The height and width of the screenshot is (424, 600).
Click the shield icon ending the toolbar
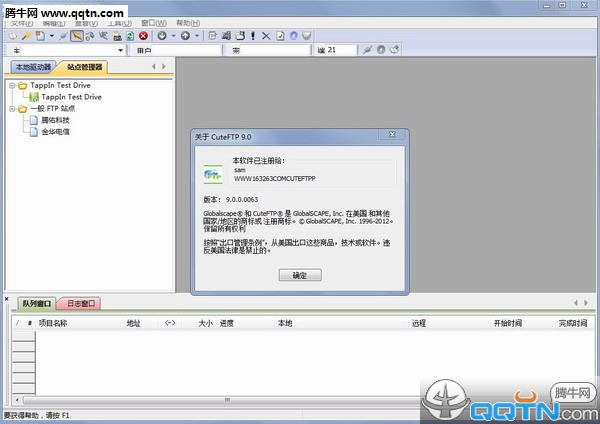pyautogui.click(x=307, y=36)
